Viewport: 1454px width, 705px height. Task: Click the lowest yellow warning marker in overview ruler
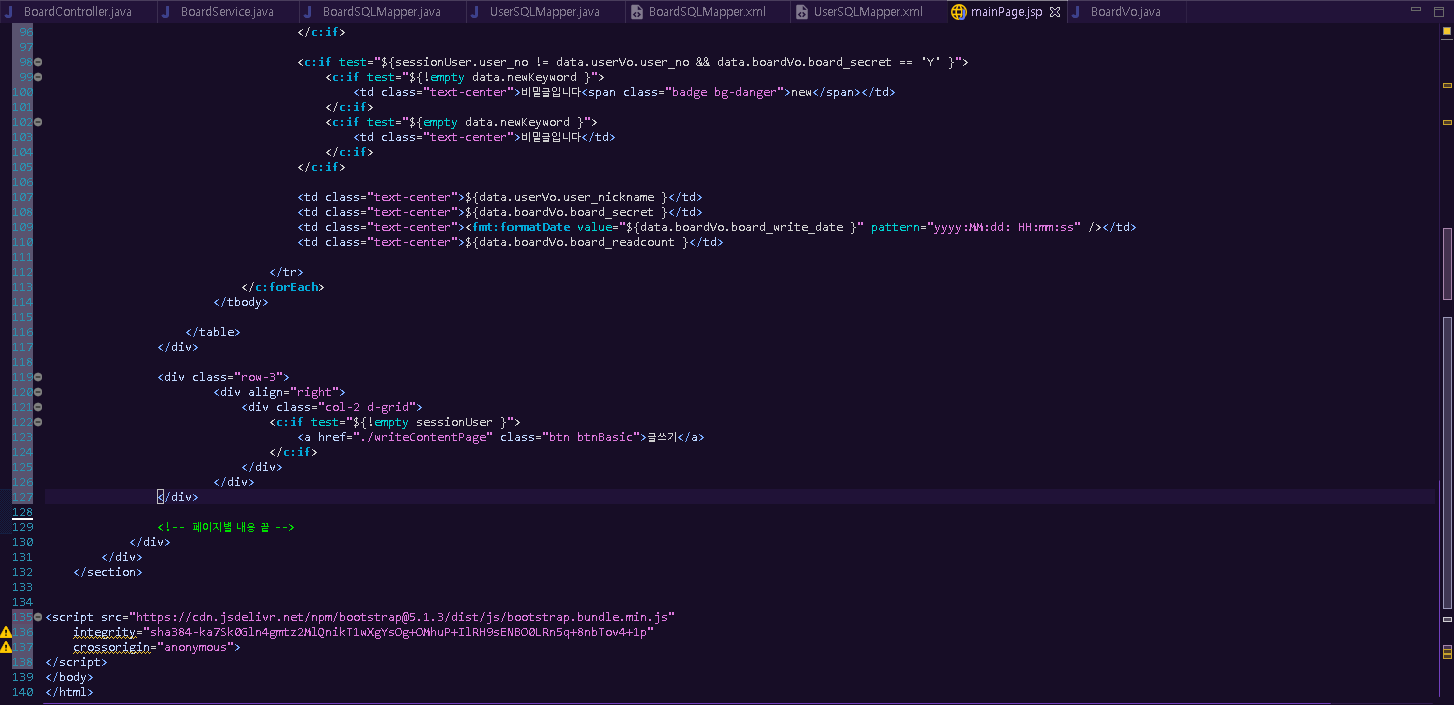pyautogui.click(x=1447, y=656)
